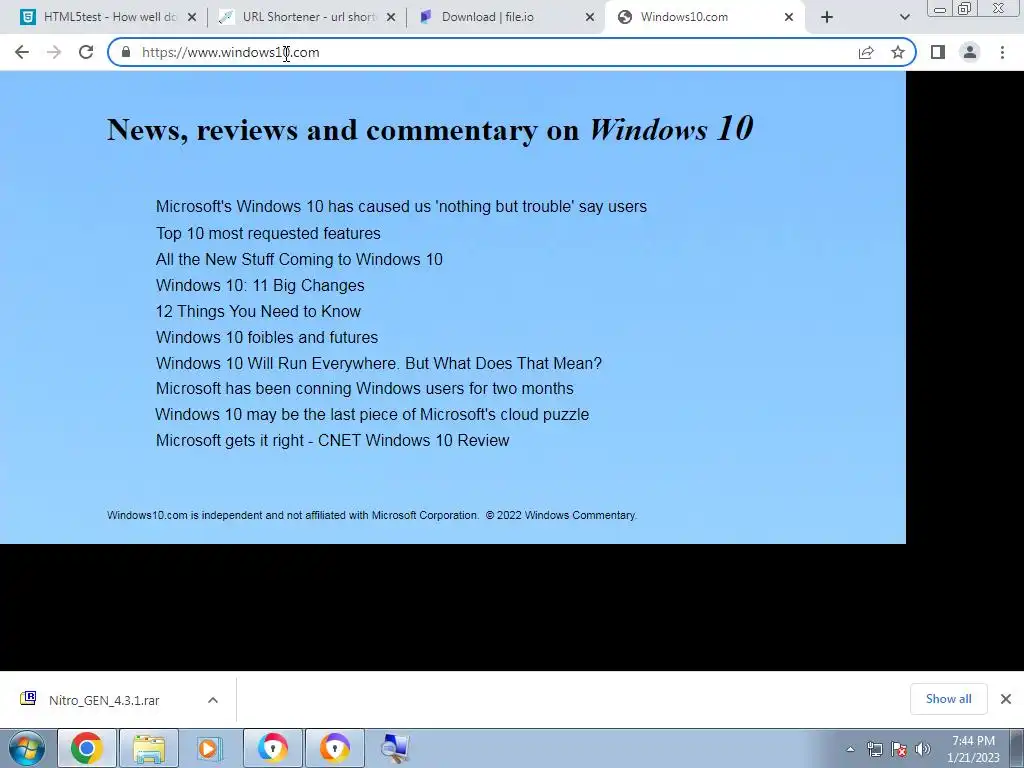This screenshot has width=1024, height=768.
Task: View site security via the lock icon
Action: pyautogui.click(x=126, y=52)
